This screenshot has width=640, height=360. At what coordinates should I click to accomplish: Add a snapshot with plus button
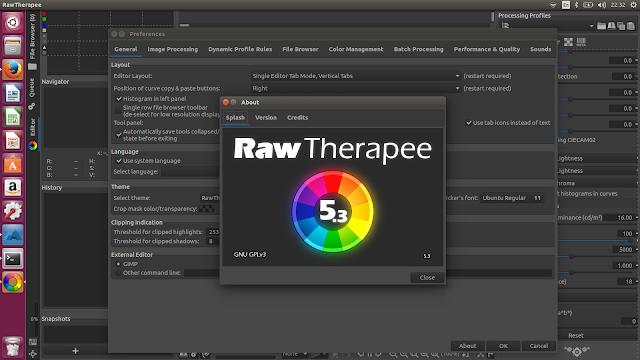point(75,351)
